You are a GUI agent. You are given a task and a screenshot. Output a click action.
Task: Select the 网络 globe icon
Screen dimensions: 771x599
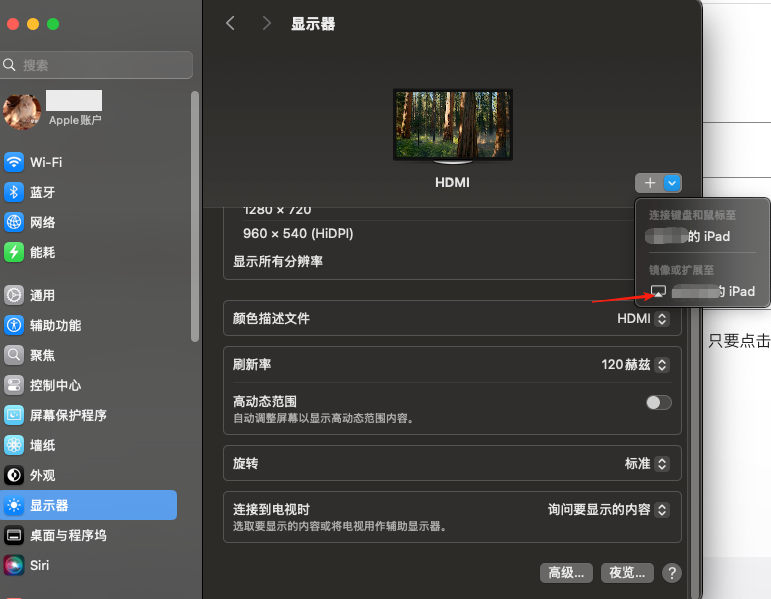pos(14,222)
